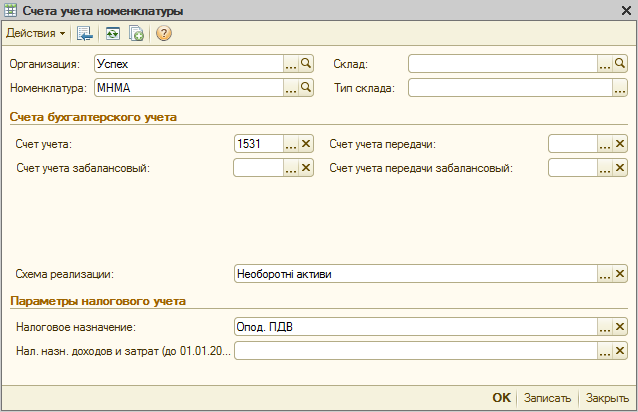The width and height of the screenshot is (638, 412).
Task: Clear the Счет учета field with X
Action: [307, 144]
